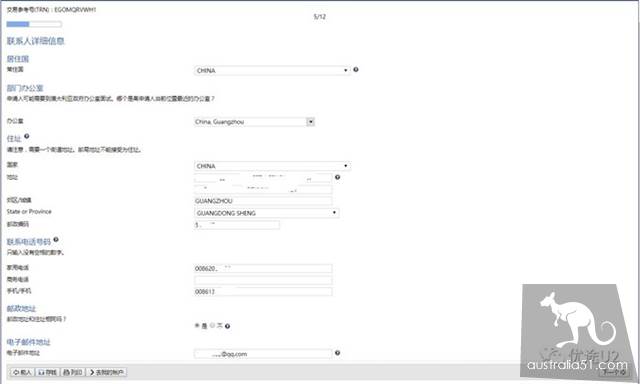Click the go to my account button
This screenshot has height=384, width=640.
tap(107, 372)
